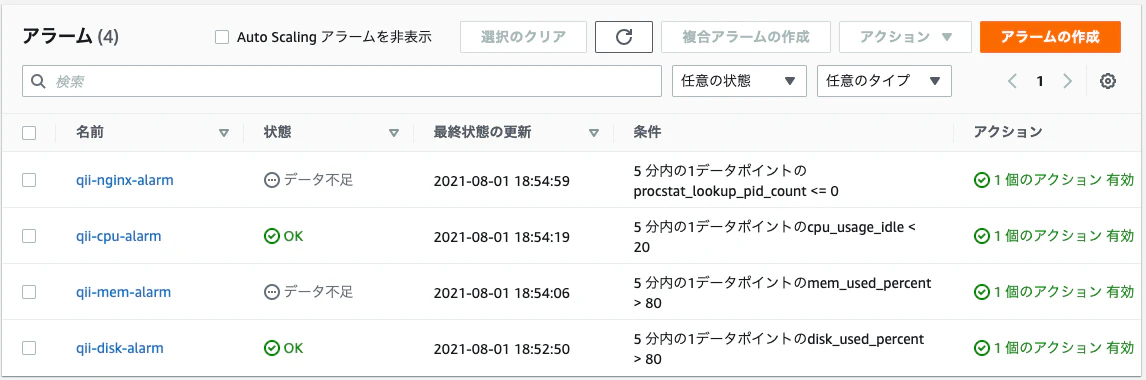Image resolution: width=1146 pixels, height=380 pixels.
Task: Click the アラーム (4) heading
Action: [x=70, y=37]
